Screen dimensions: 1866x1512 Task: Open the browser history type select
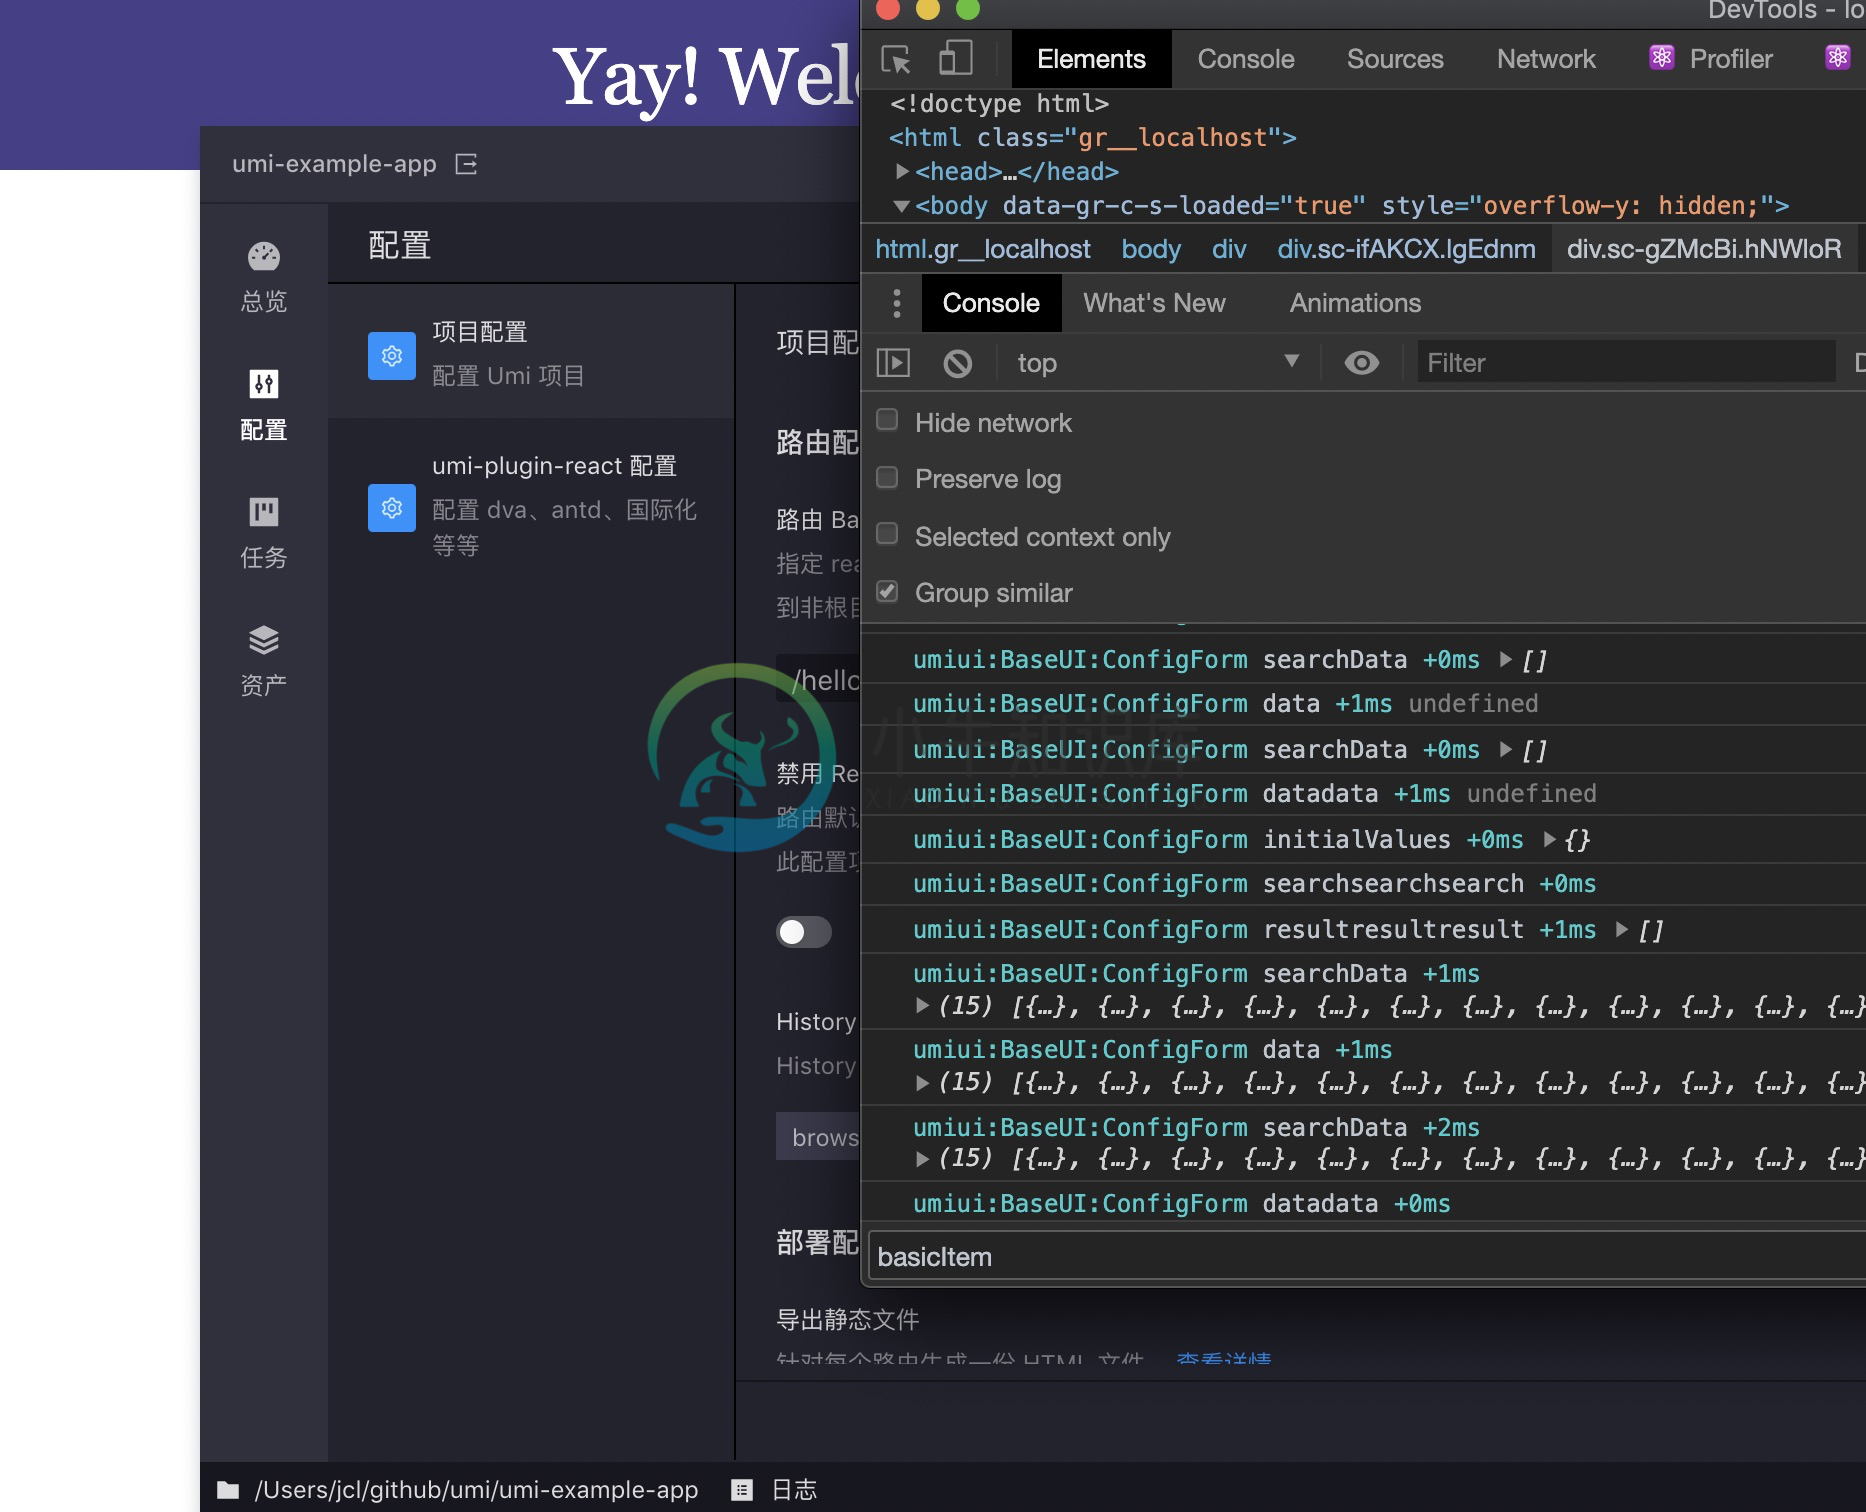[818, 1136]
